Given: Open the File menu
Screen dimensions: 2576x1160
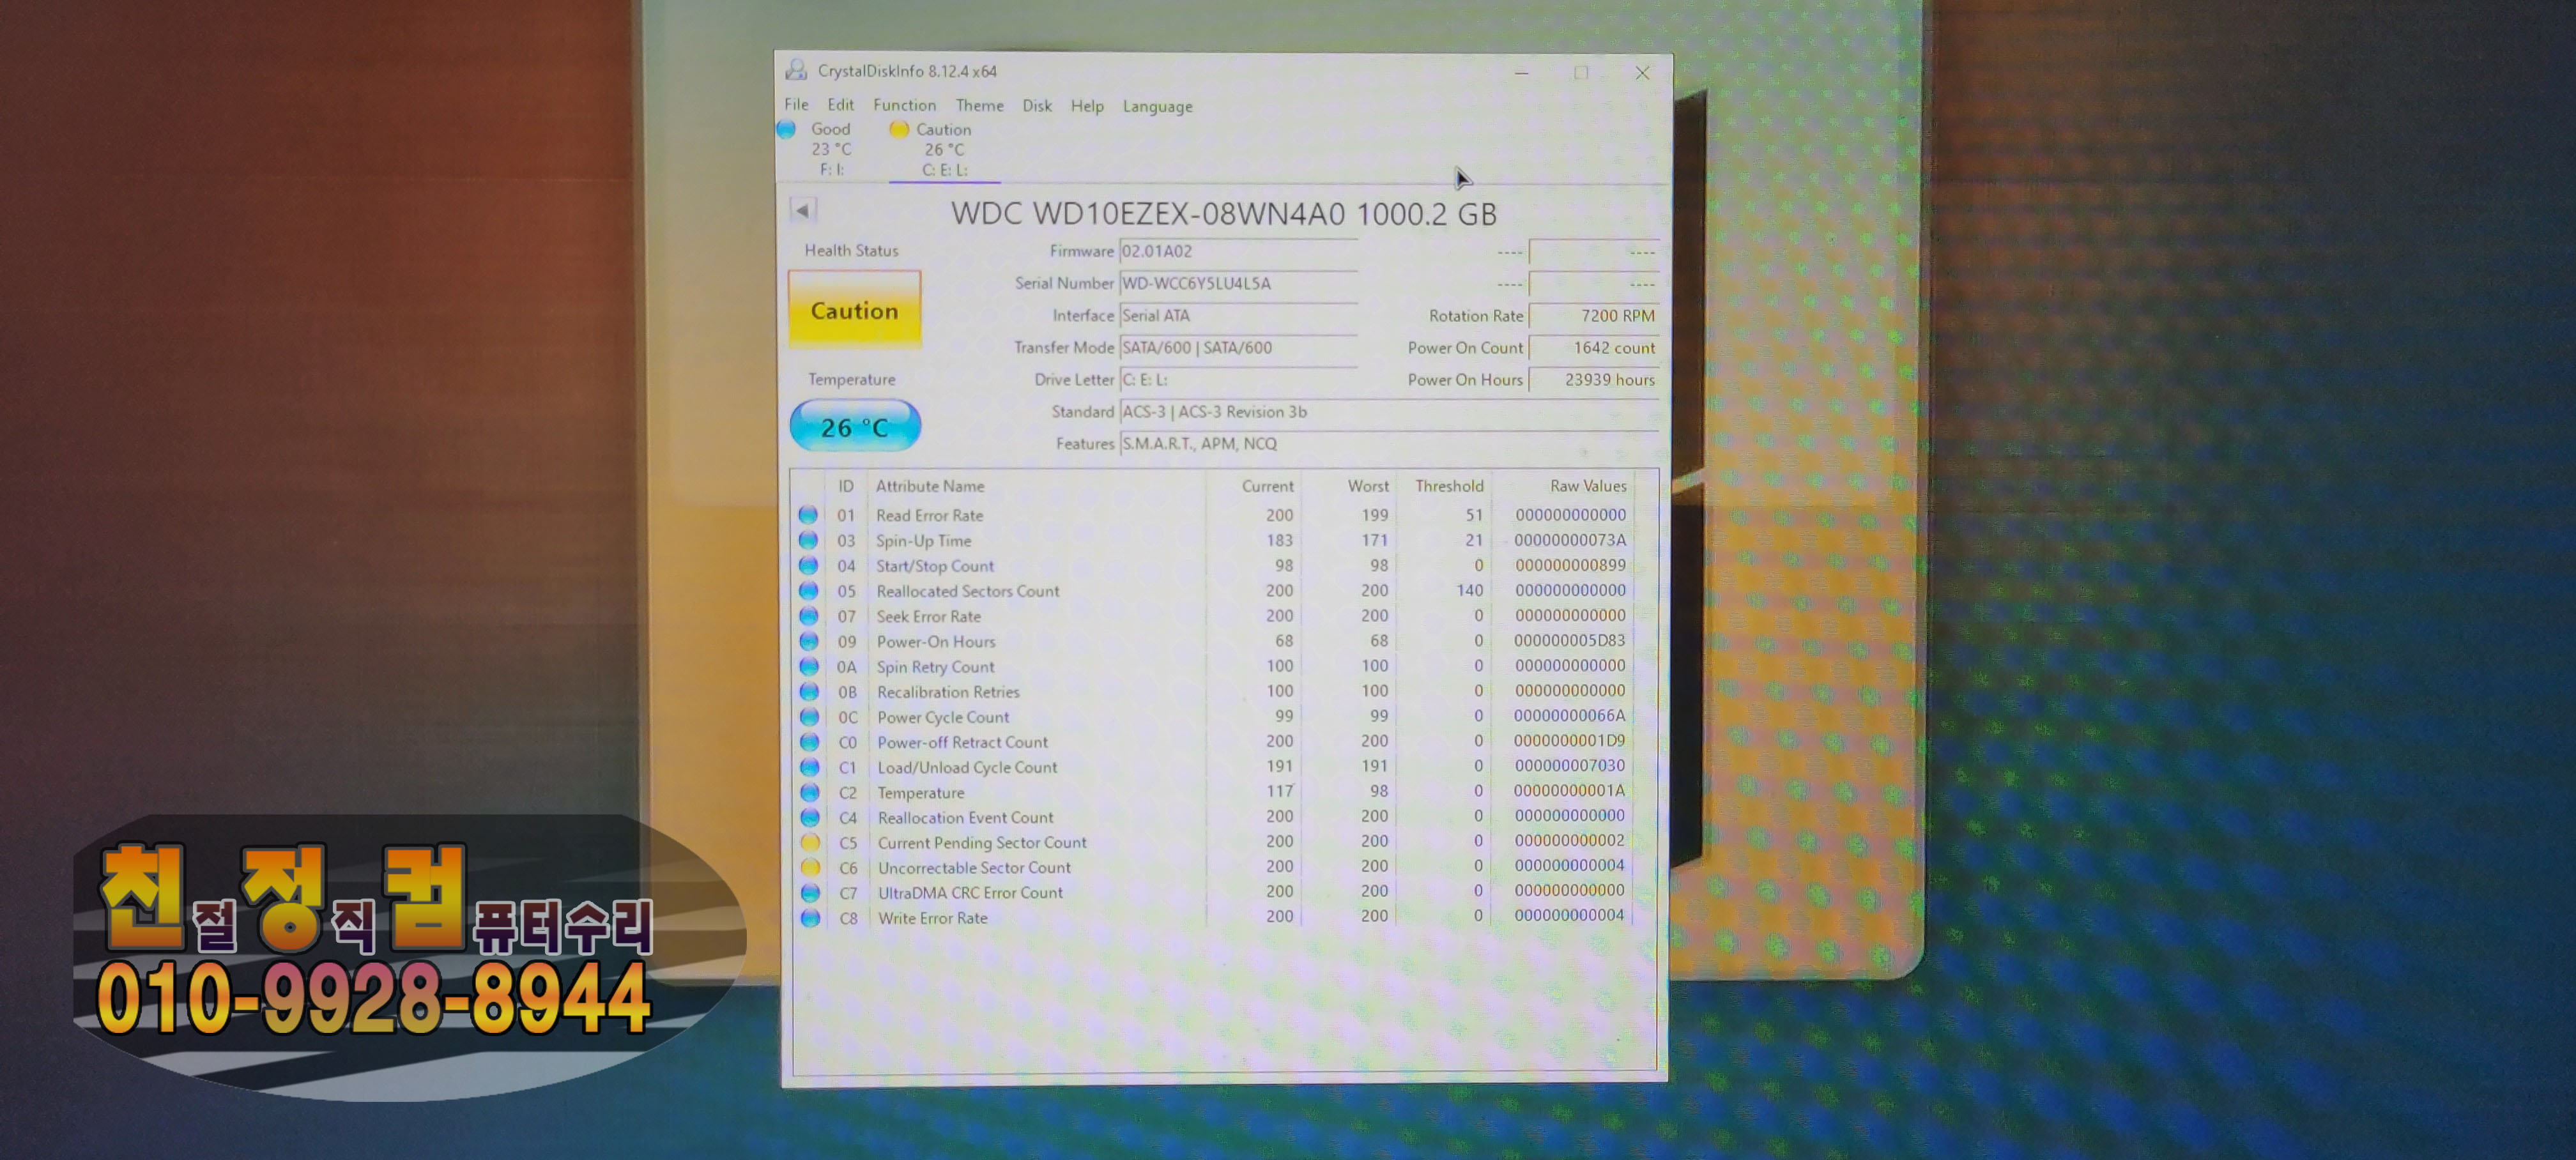Looking at the screenshot, I should pos(796,104).
